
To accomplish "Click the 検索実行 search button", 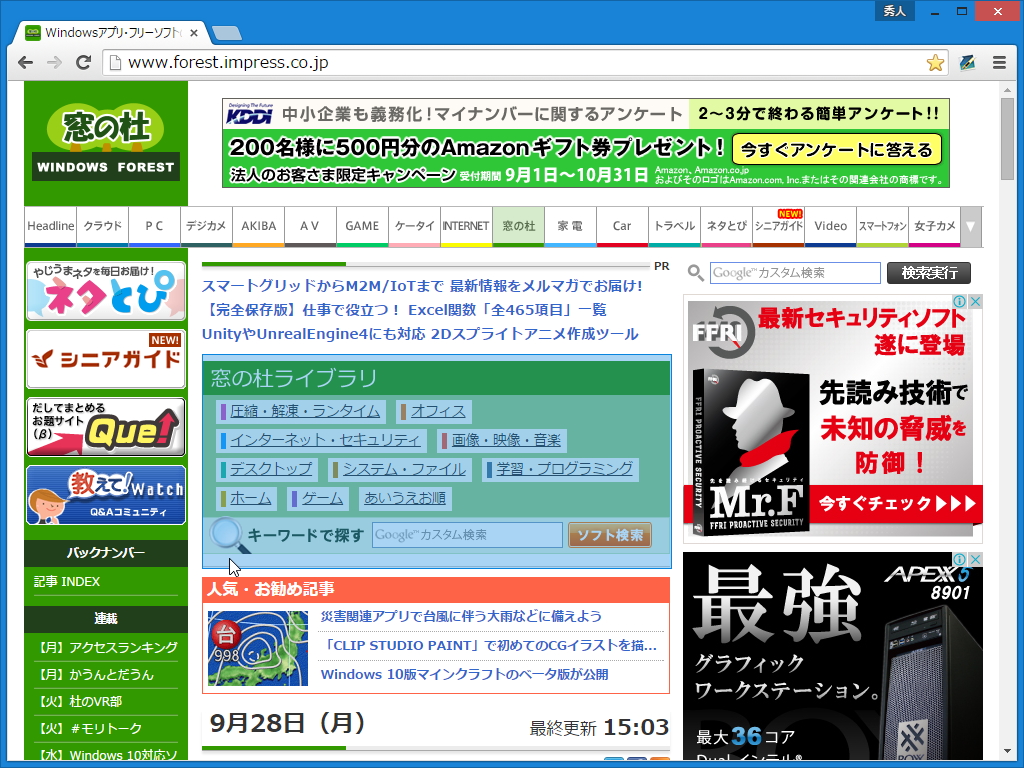I will [x=929, y=273].
